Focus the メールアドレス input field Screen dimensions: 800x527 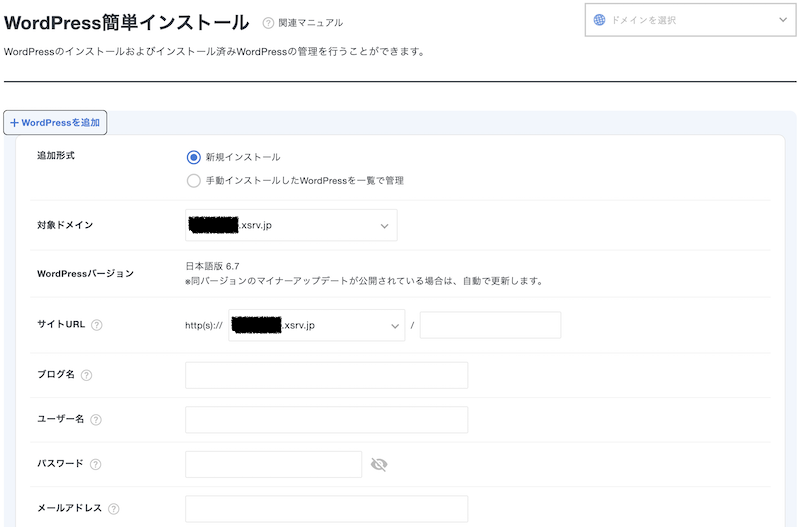coord(327,509)
